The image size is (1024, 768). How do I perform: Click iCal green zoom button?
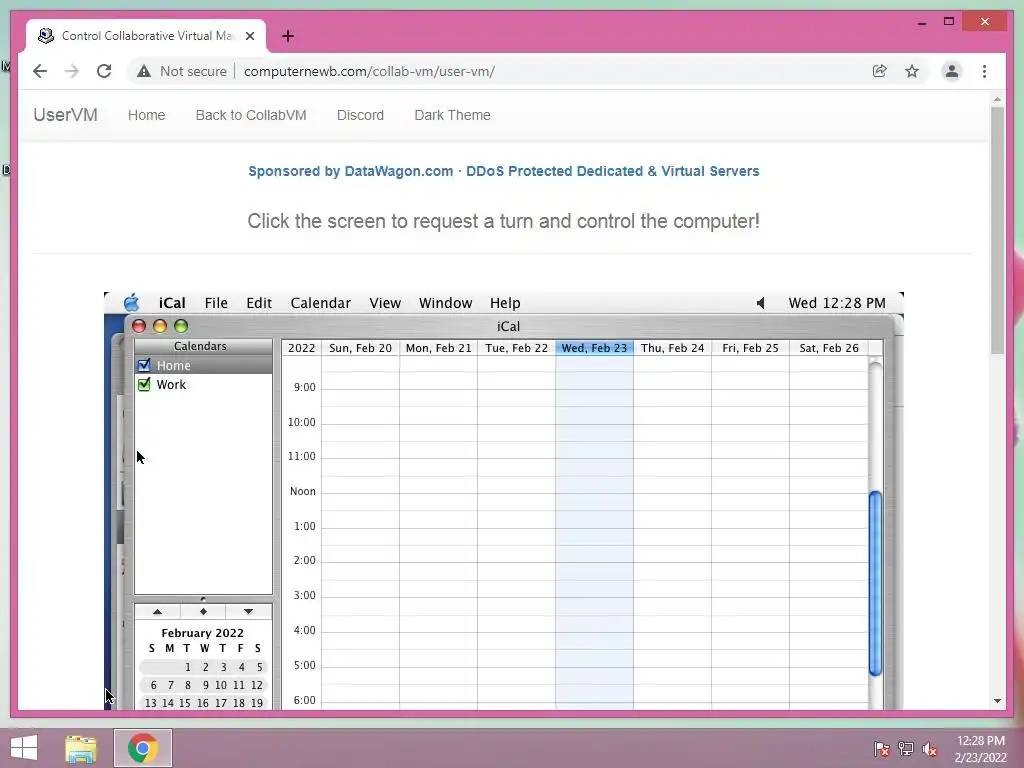coord(181,326)
